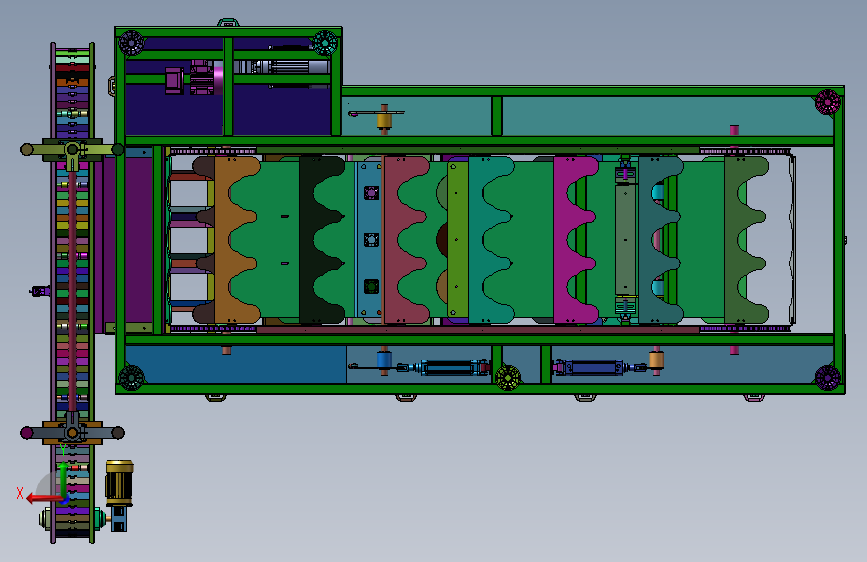867x562 pixels.
Task: Select the grey-green vertical bar between plates
Action: [625, 240]
